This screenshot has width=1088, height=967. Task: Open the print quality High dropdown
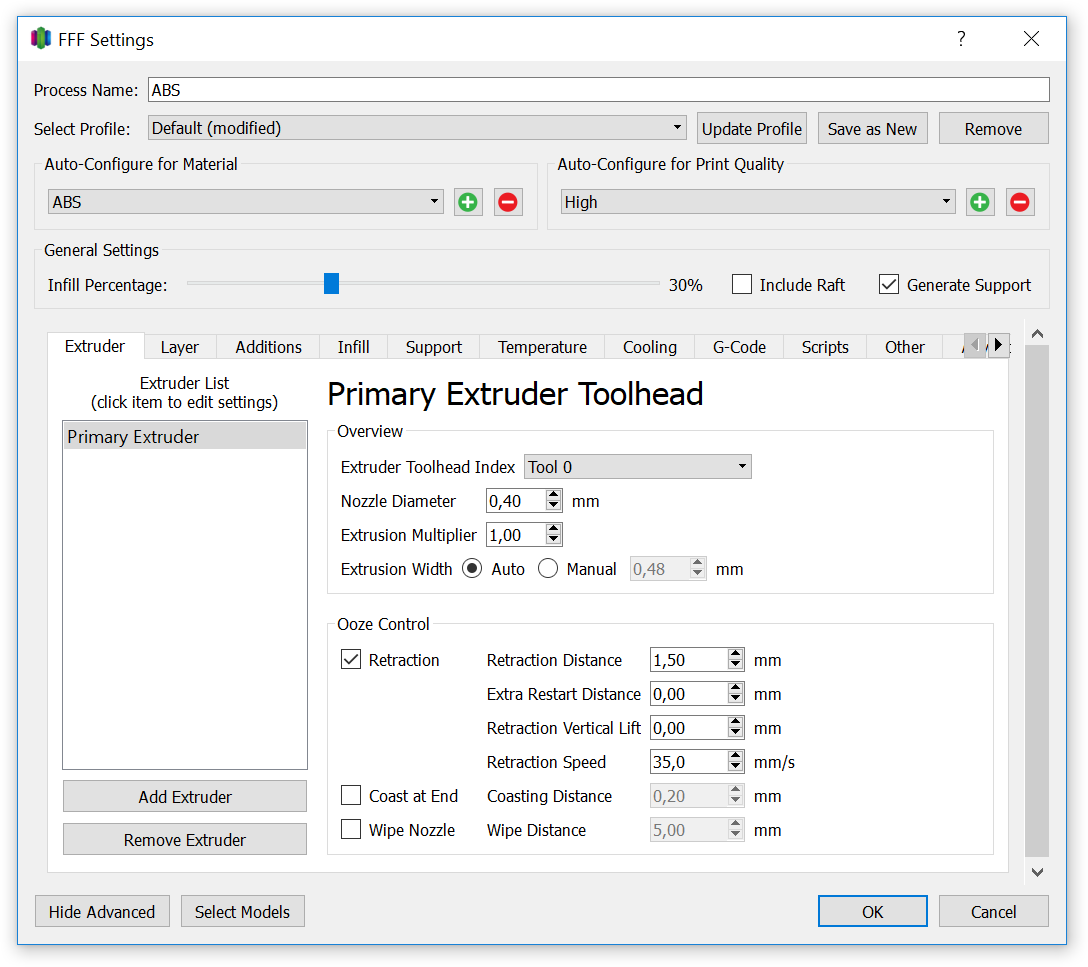[758, 203]
